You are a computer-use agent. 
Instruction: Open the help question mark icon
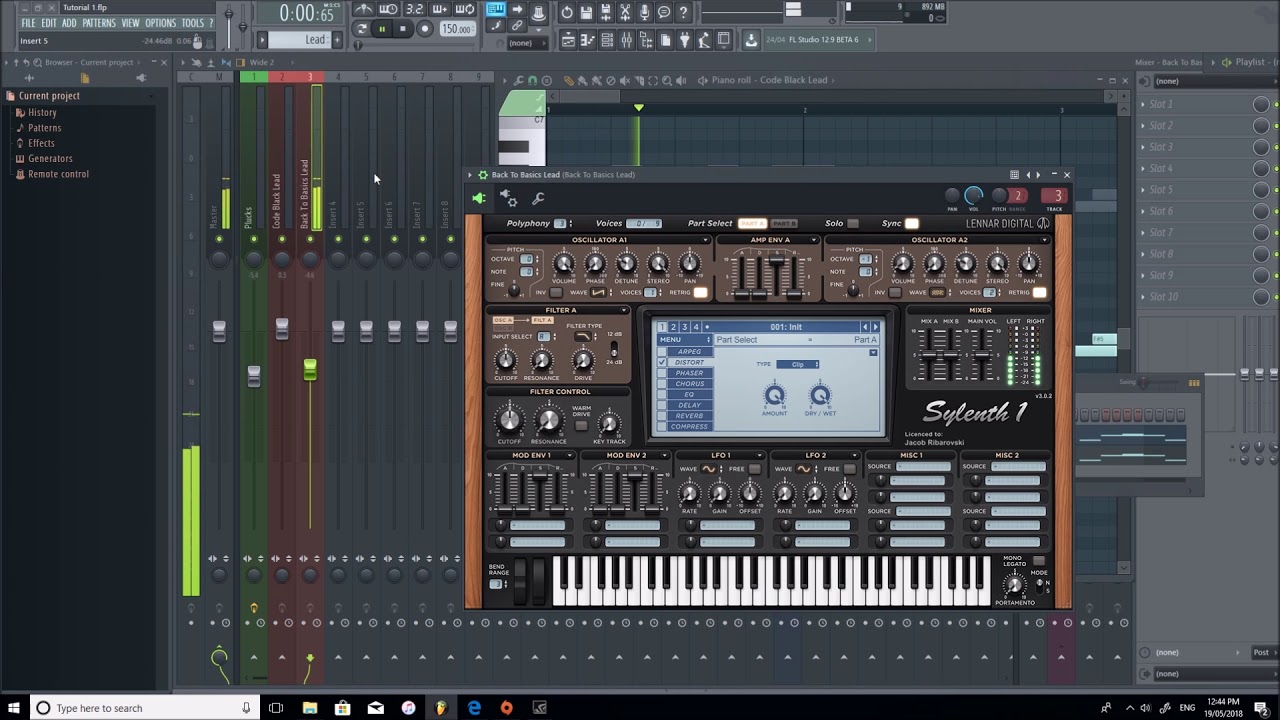pos(684,13)
